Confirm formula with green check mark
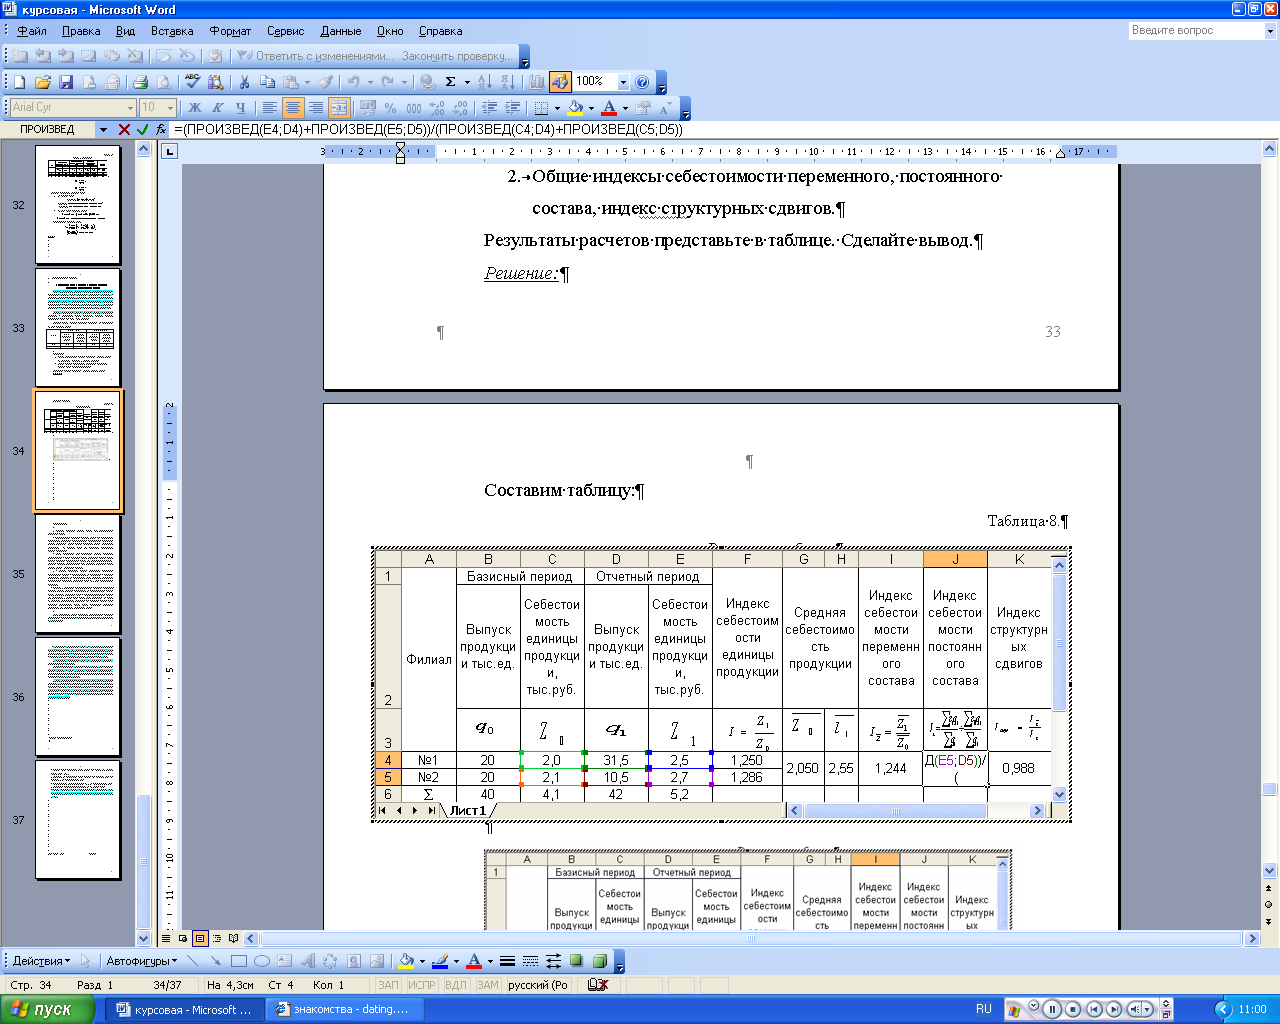This screenshot has height=1024, width=1280. click(142, 129)
